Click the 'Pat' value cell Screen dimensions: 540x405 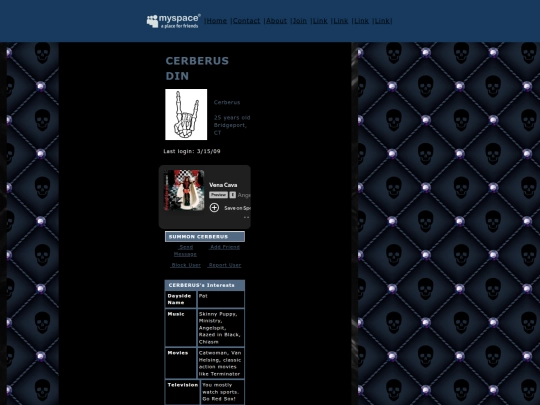[221, 299]
